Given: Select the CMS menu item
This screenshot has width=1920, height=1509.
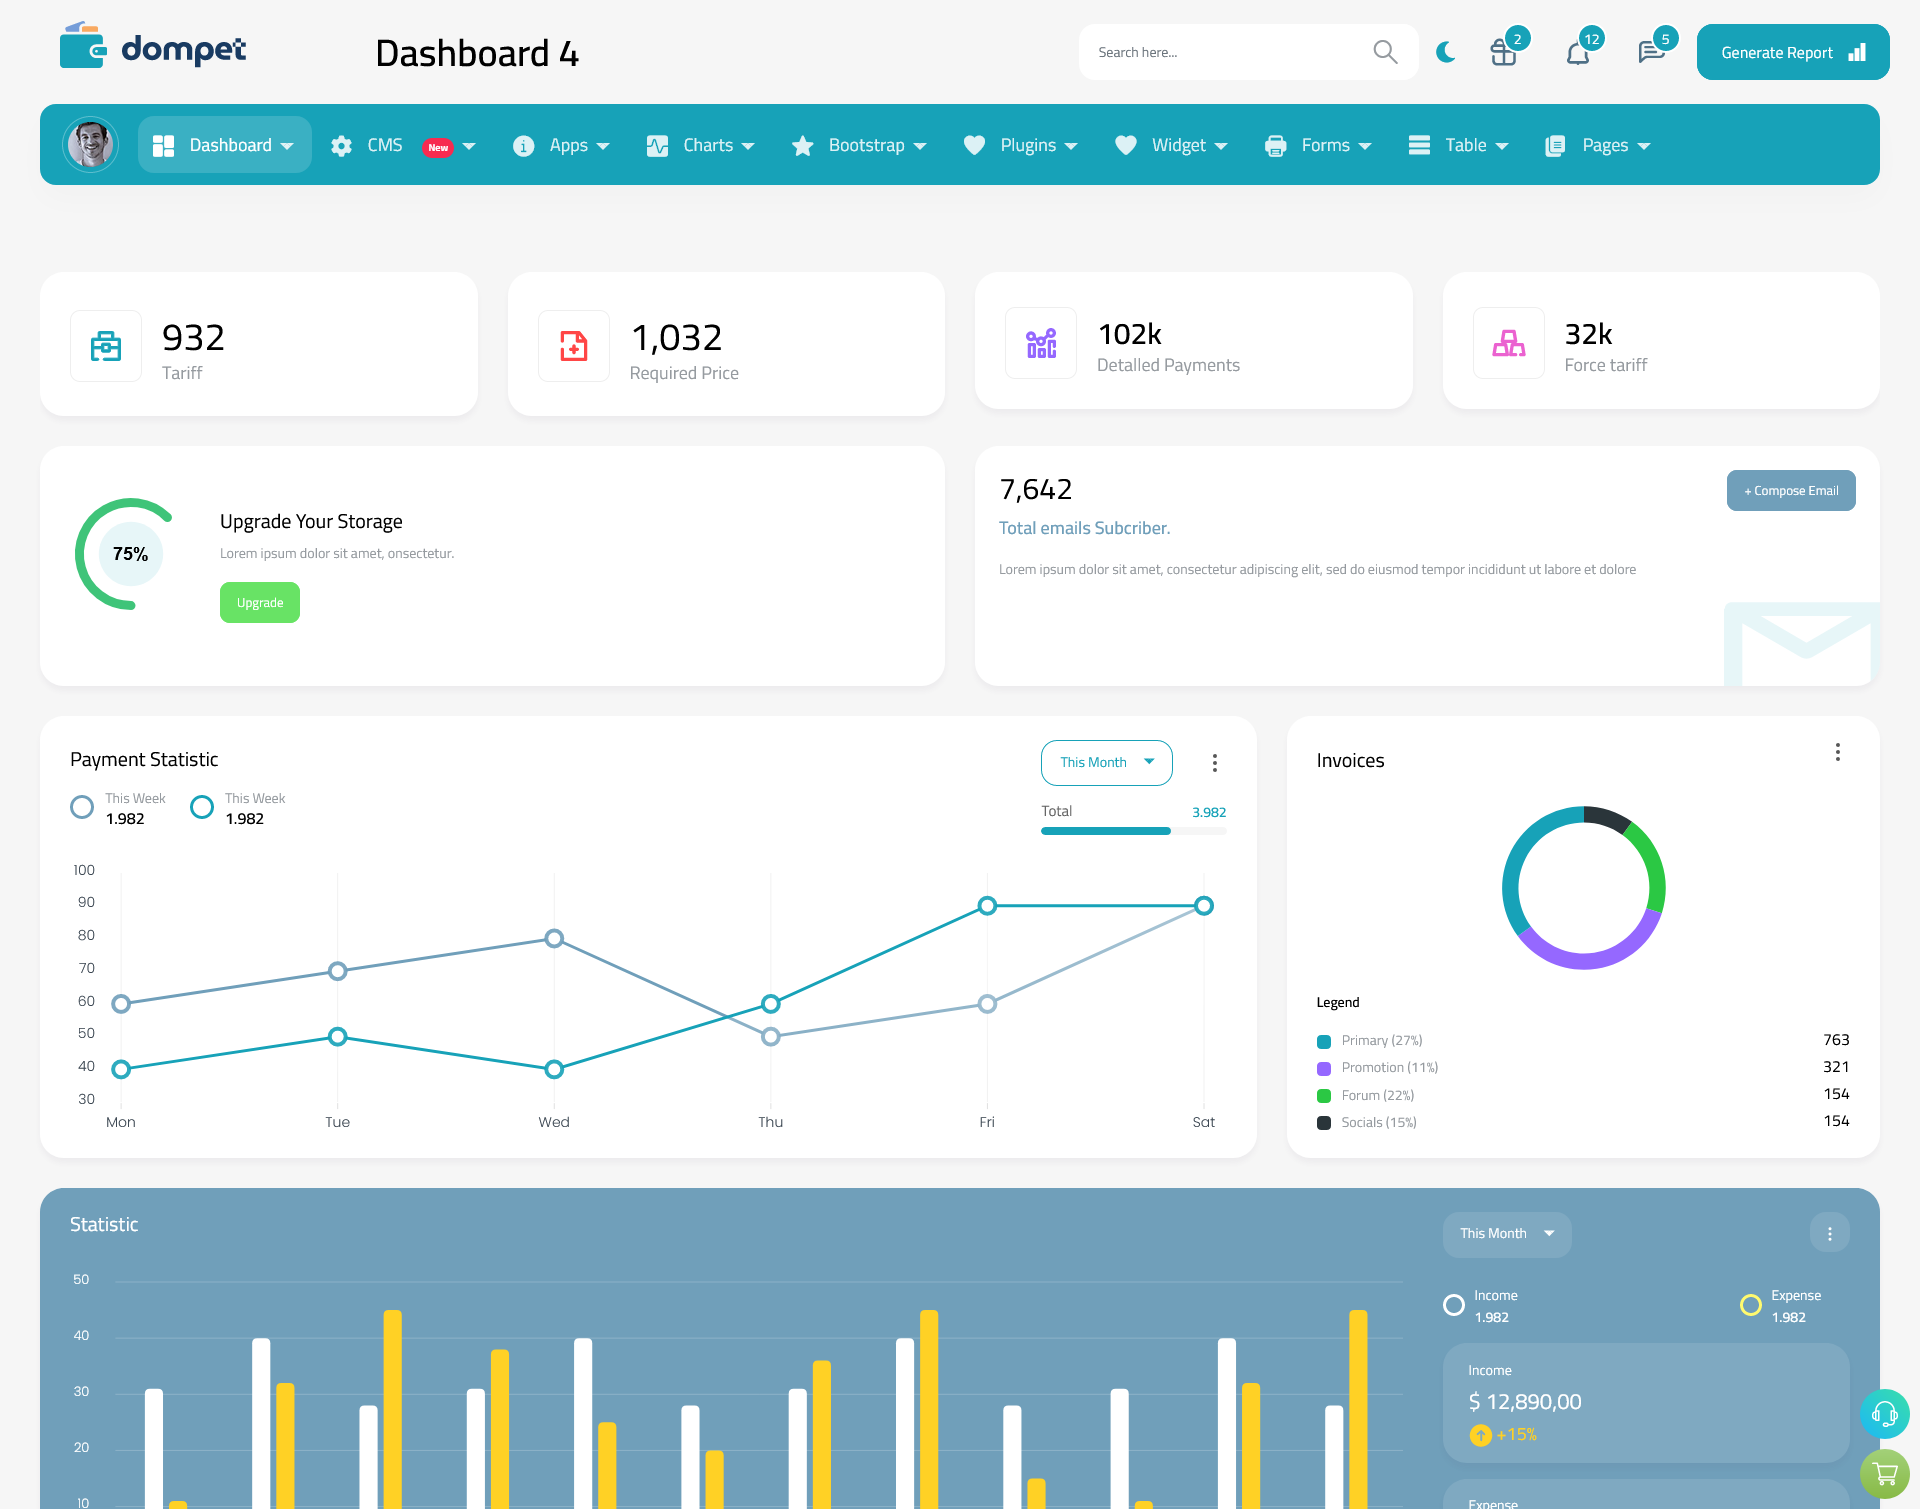Looking at the screenshot, I should [402, 145].
